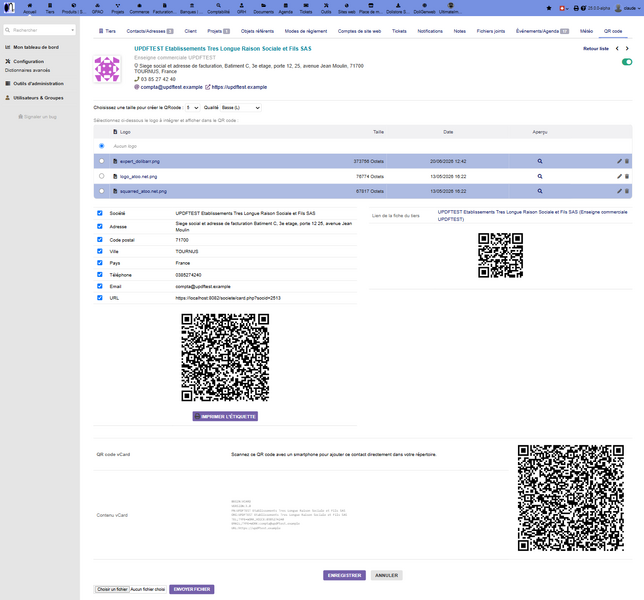Viewport: 644px width, 600px height.
Task: Open the Projets module icon
Action: pyautogui.click(x=117, y=5)
